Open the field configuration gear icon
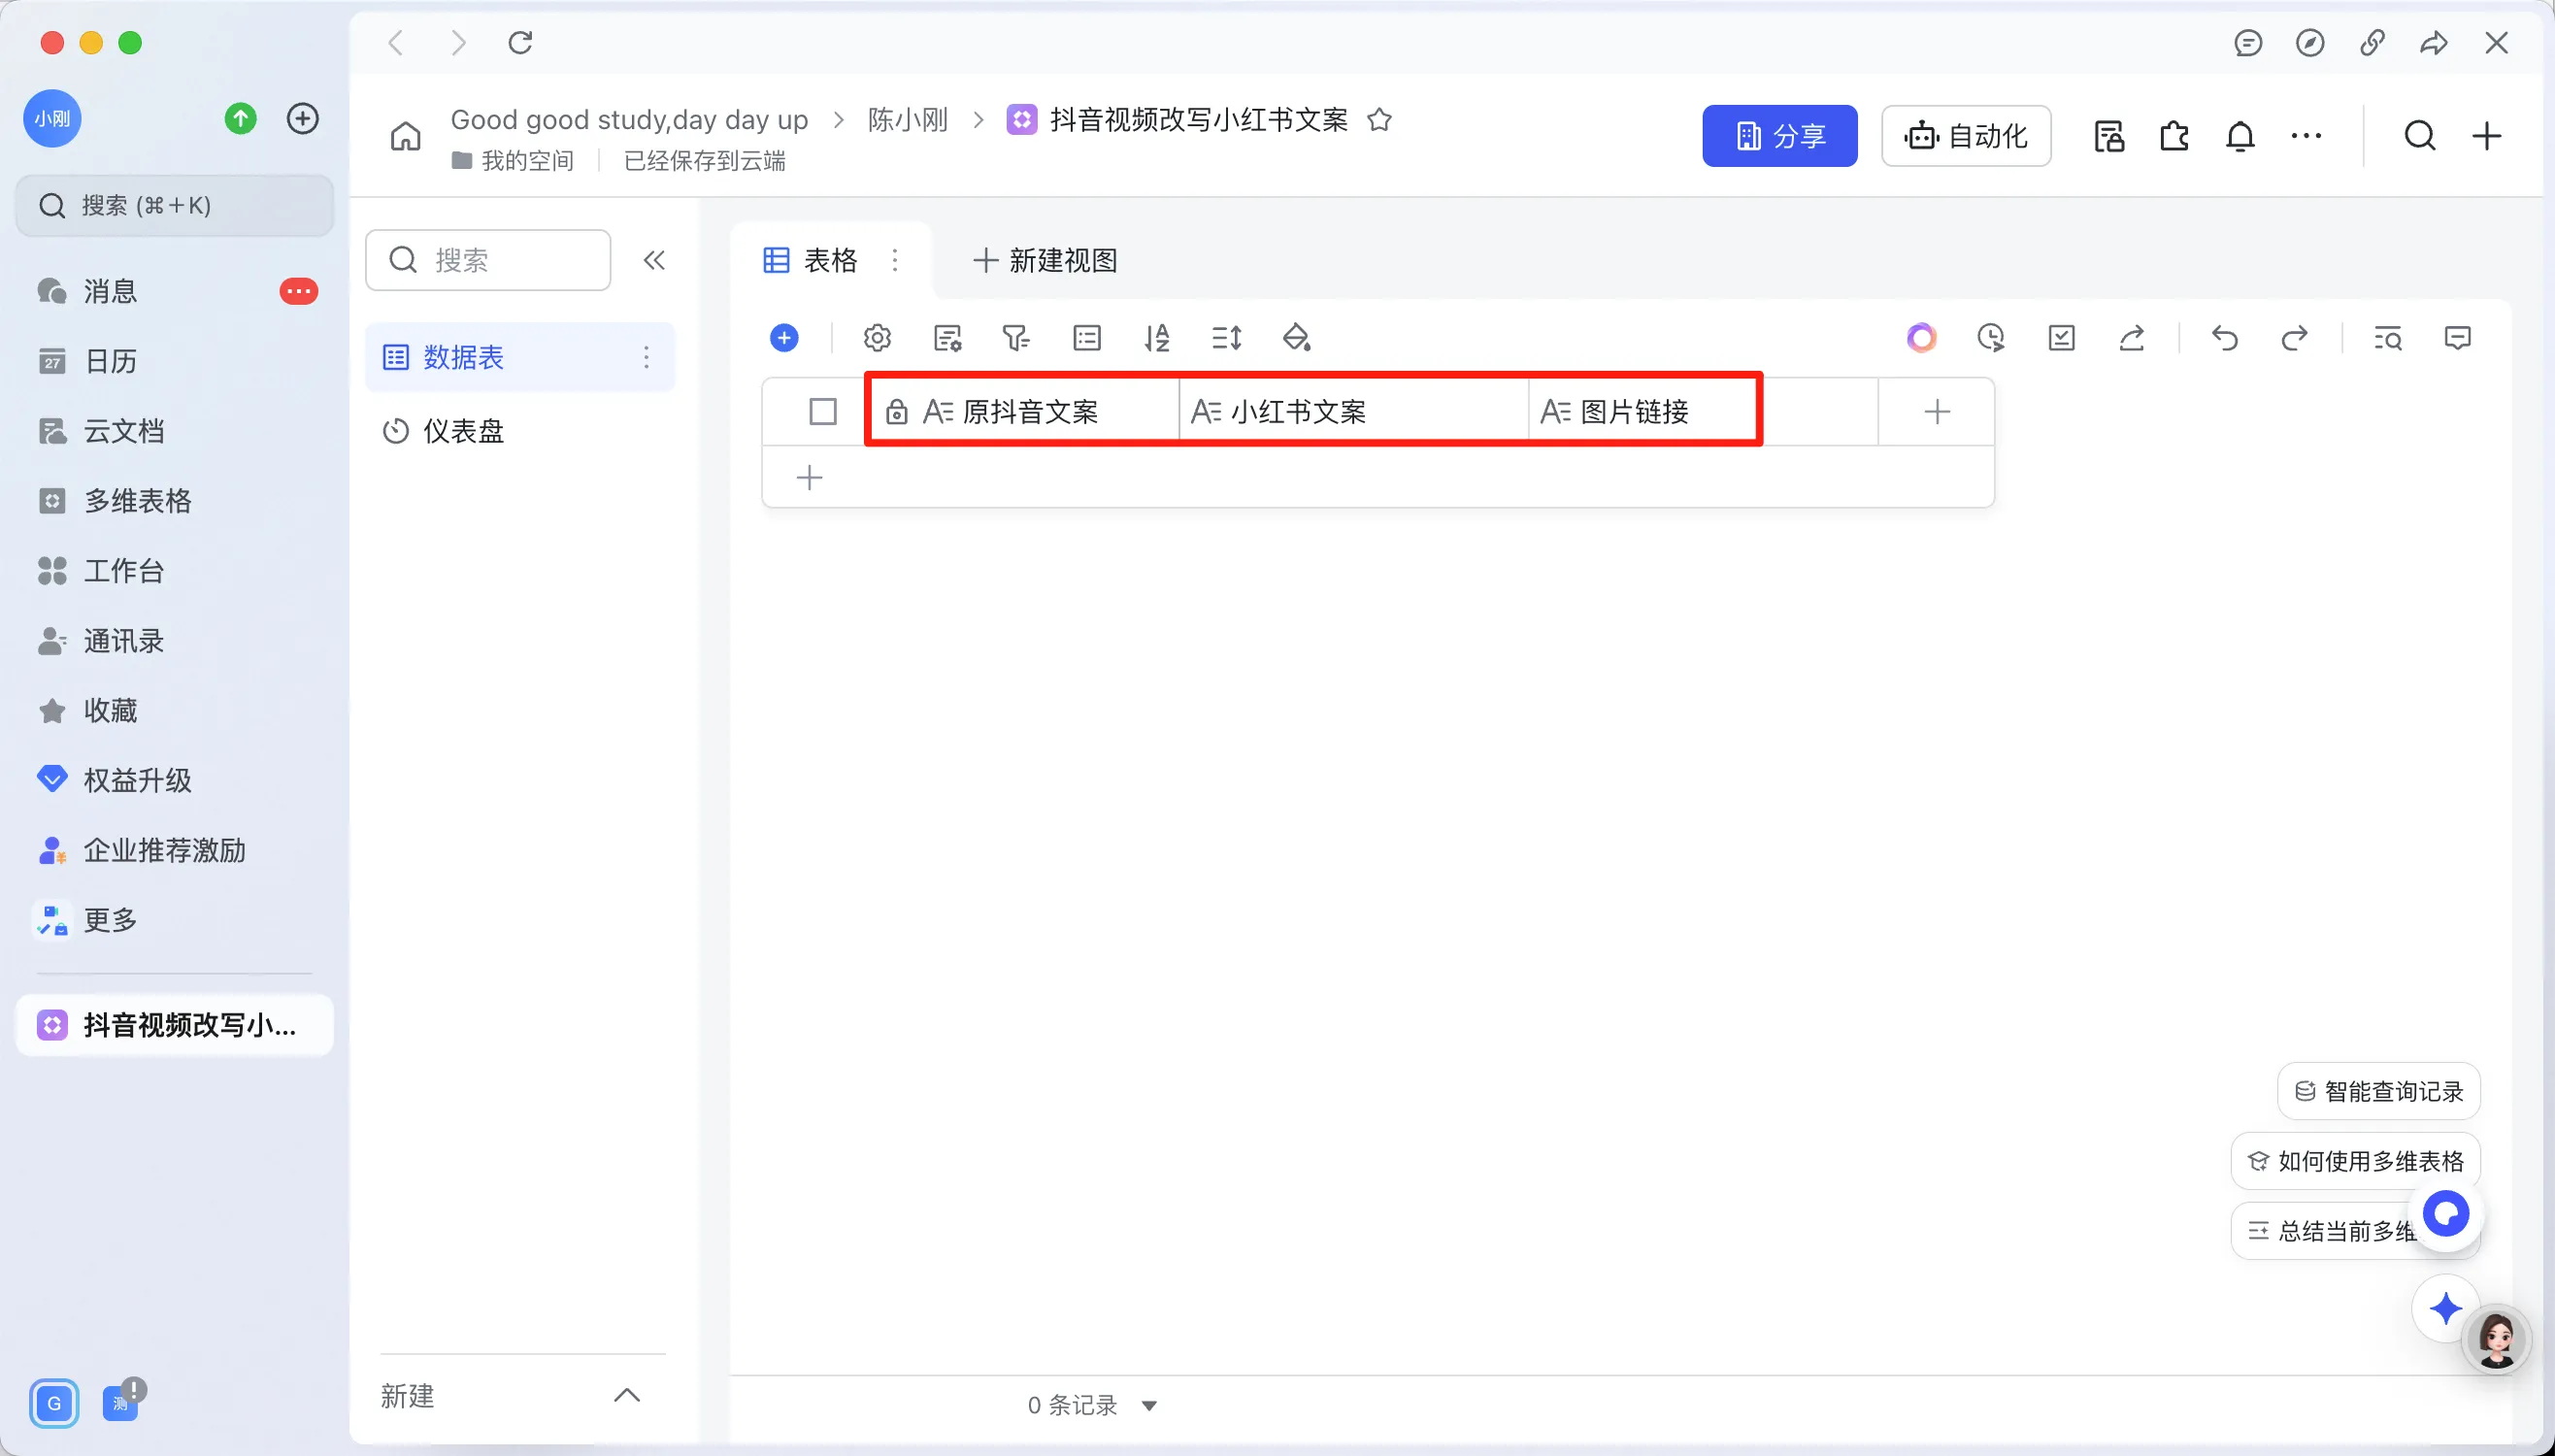Screen dimensions: 2555x1456 pyautogui.click(x=877, y=338)
